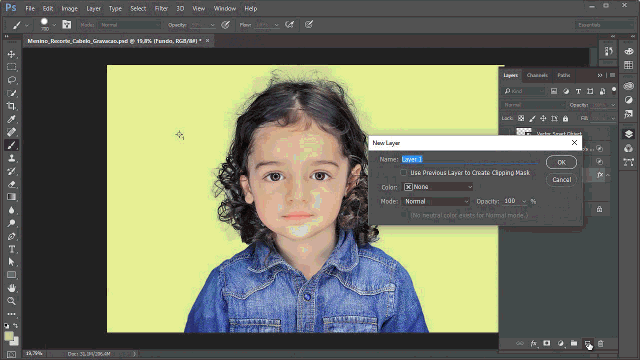The height and width of the screenshot is (360, 640).
Task: Toggle layer filtering switch
Action: 613,91
